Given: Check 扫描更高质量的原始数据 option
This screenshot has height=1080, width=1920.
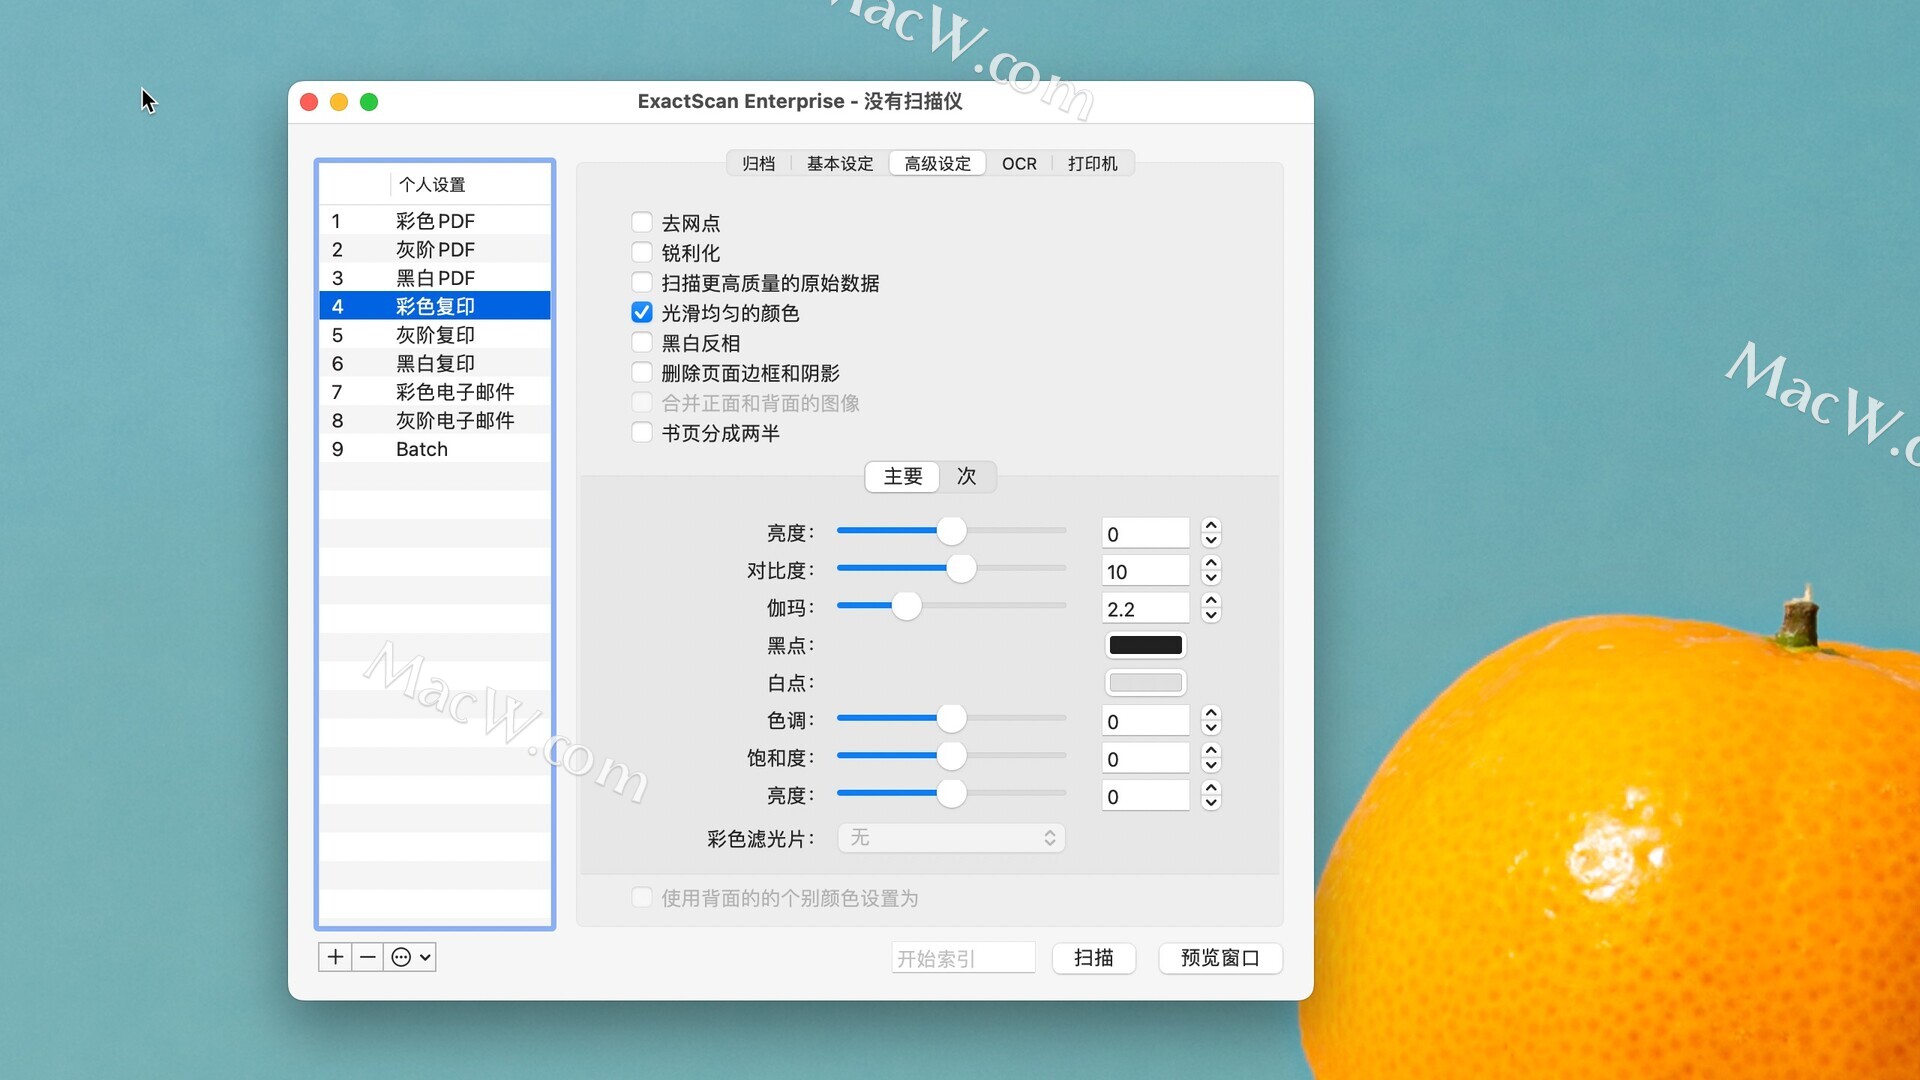Looking at the screenshot, I should [x=642, y=283].
